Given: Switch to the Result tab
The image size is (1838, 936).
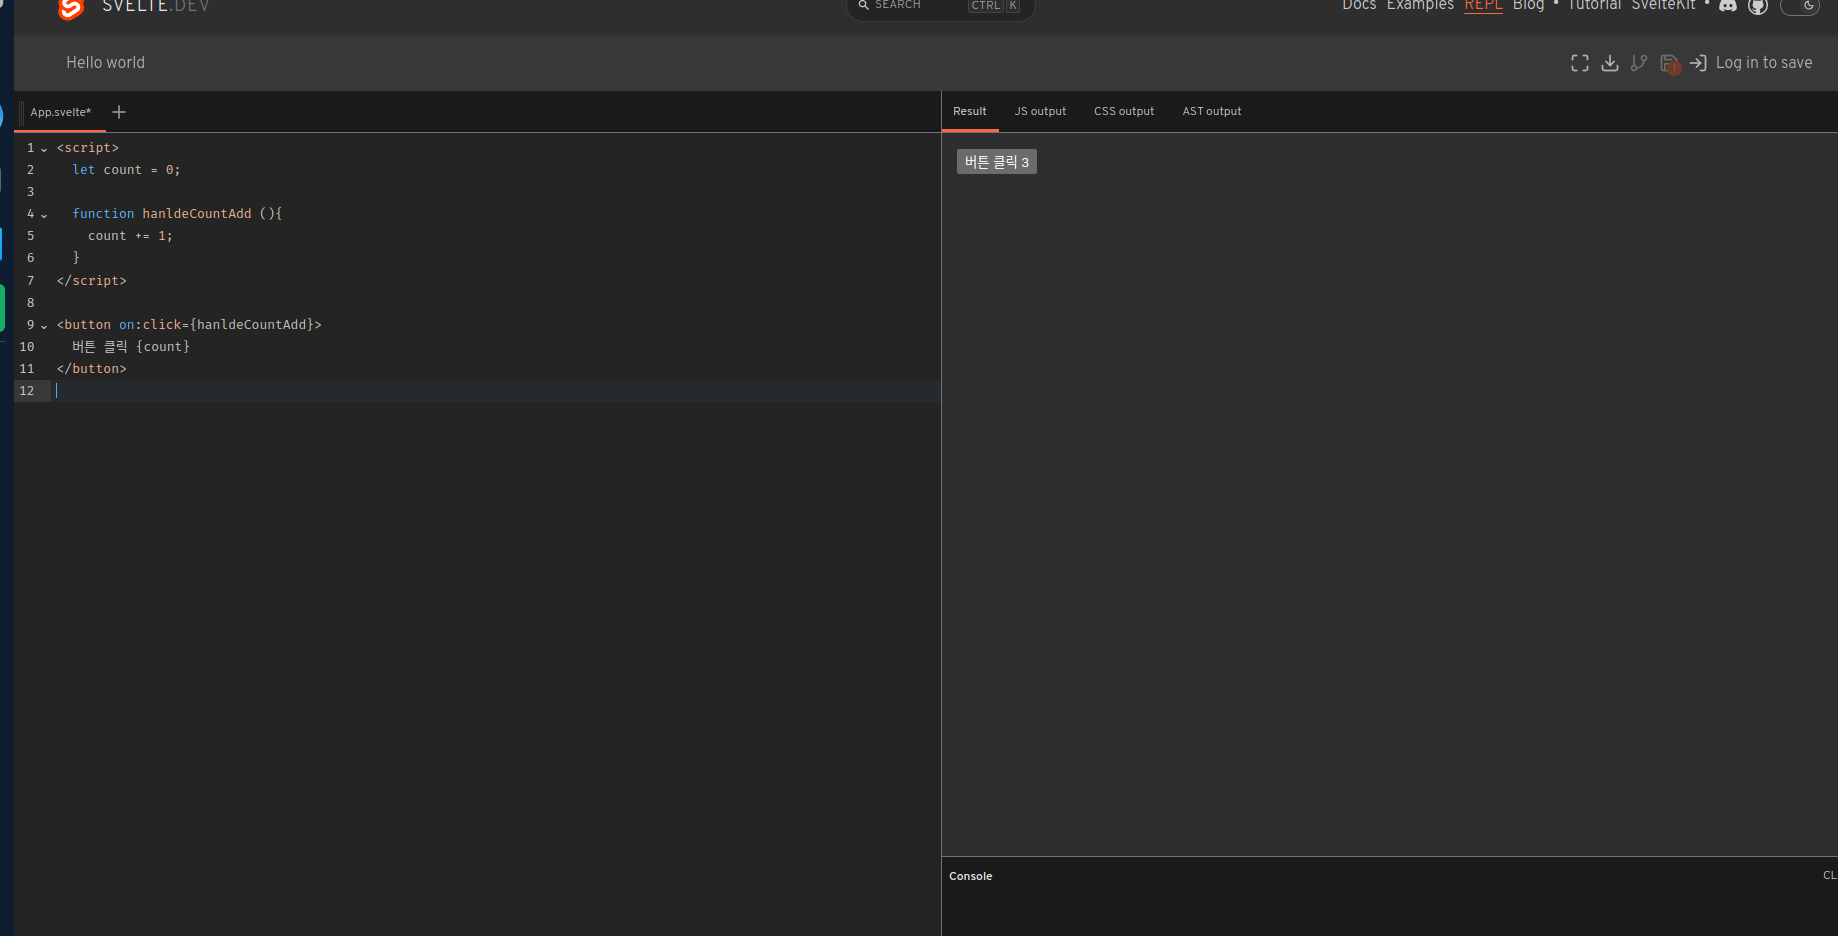Looking at the screenshot, I should (x=970, y=111).
